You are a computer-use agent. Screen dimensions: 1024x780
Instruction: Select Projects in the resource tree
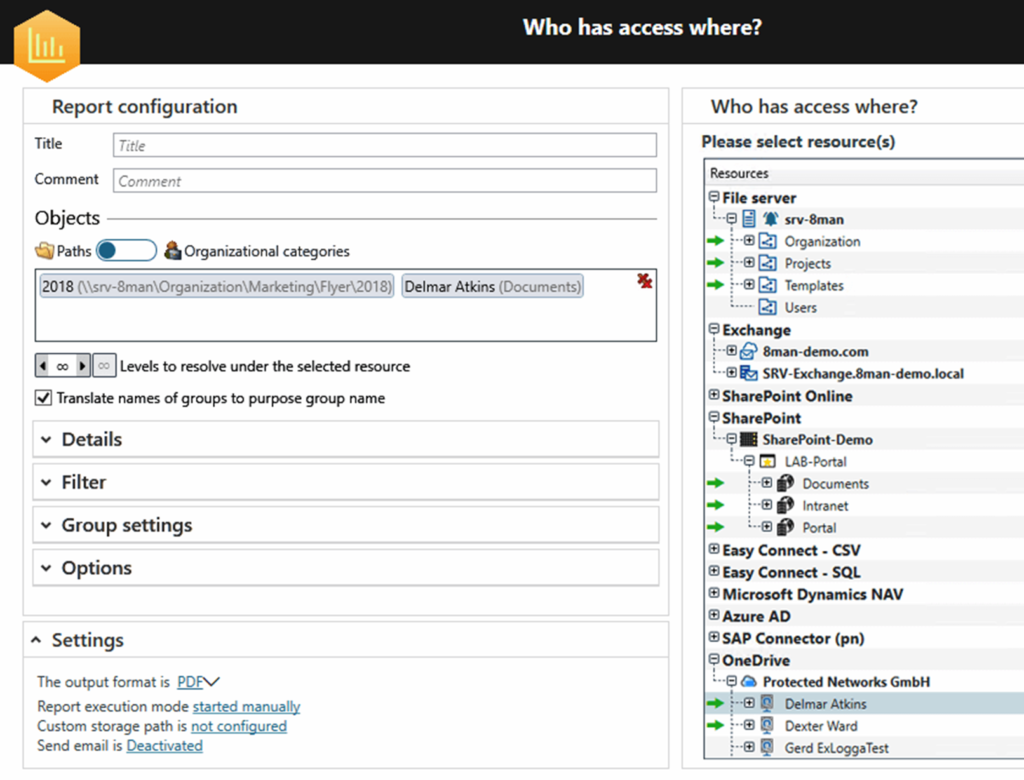[x=808, y=263]
